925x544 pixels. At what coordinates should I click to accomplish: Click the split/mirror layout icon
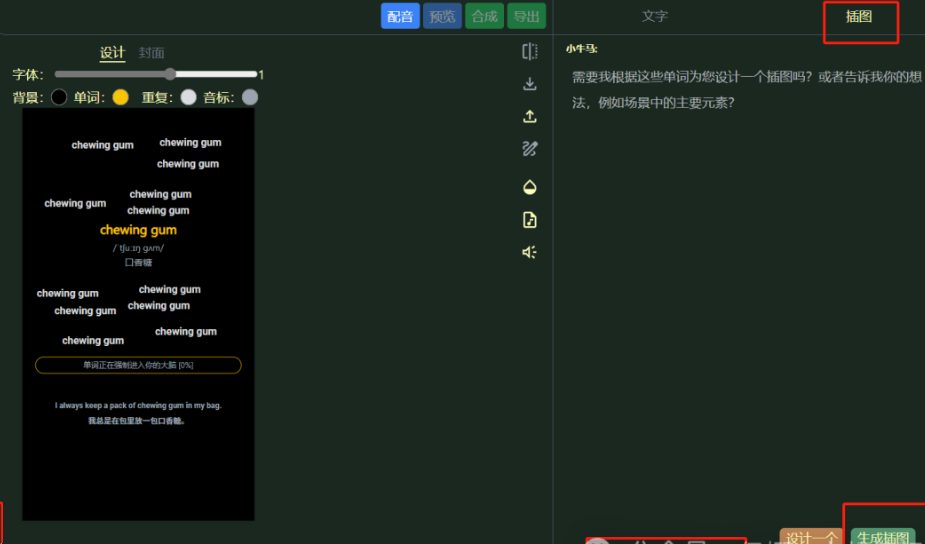tap(530, 51)
